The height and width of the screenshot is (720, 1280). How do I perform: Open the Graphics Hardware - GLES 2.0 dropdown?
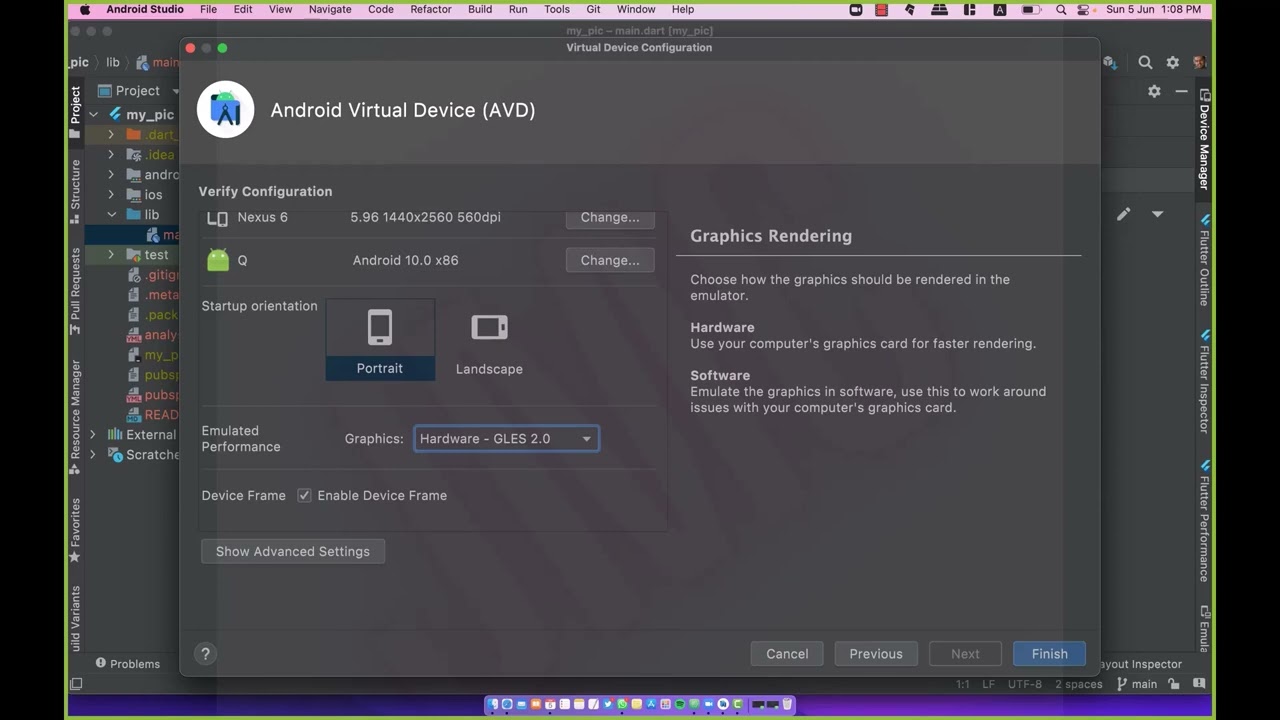click(x=506, y=438)
